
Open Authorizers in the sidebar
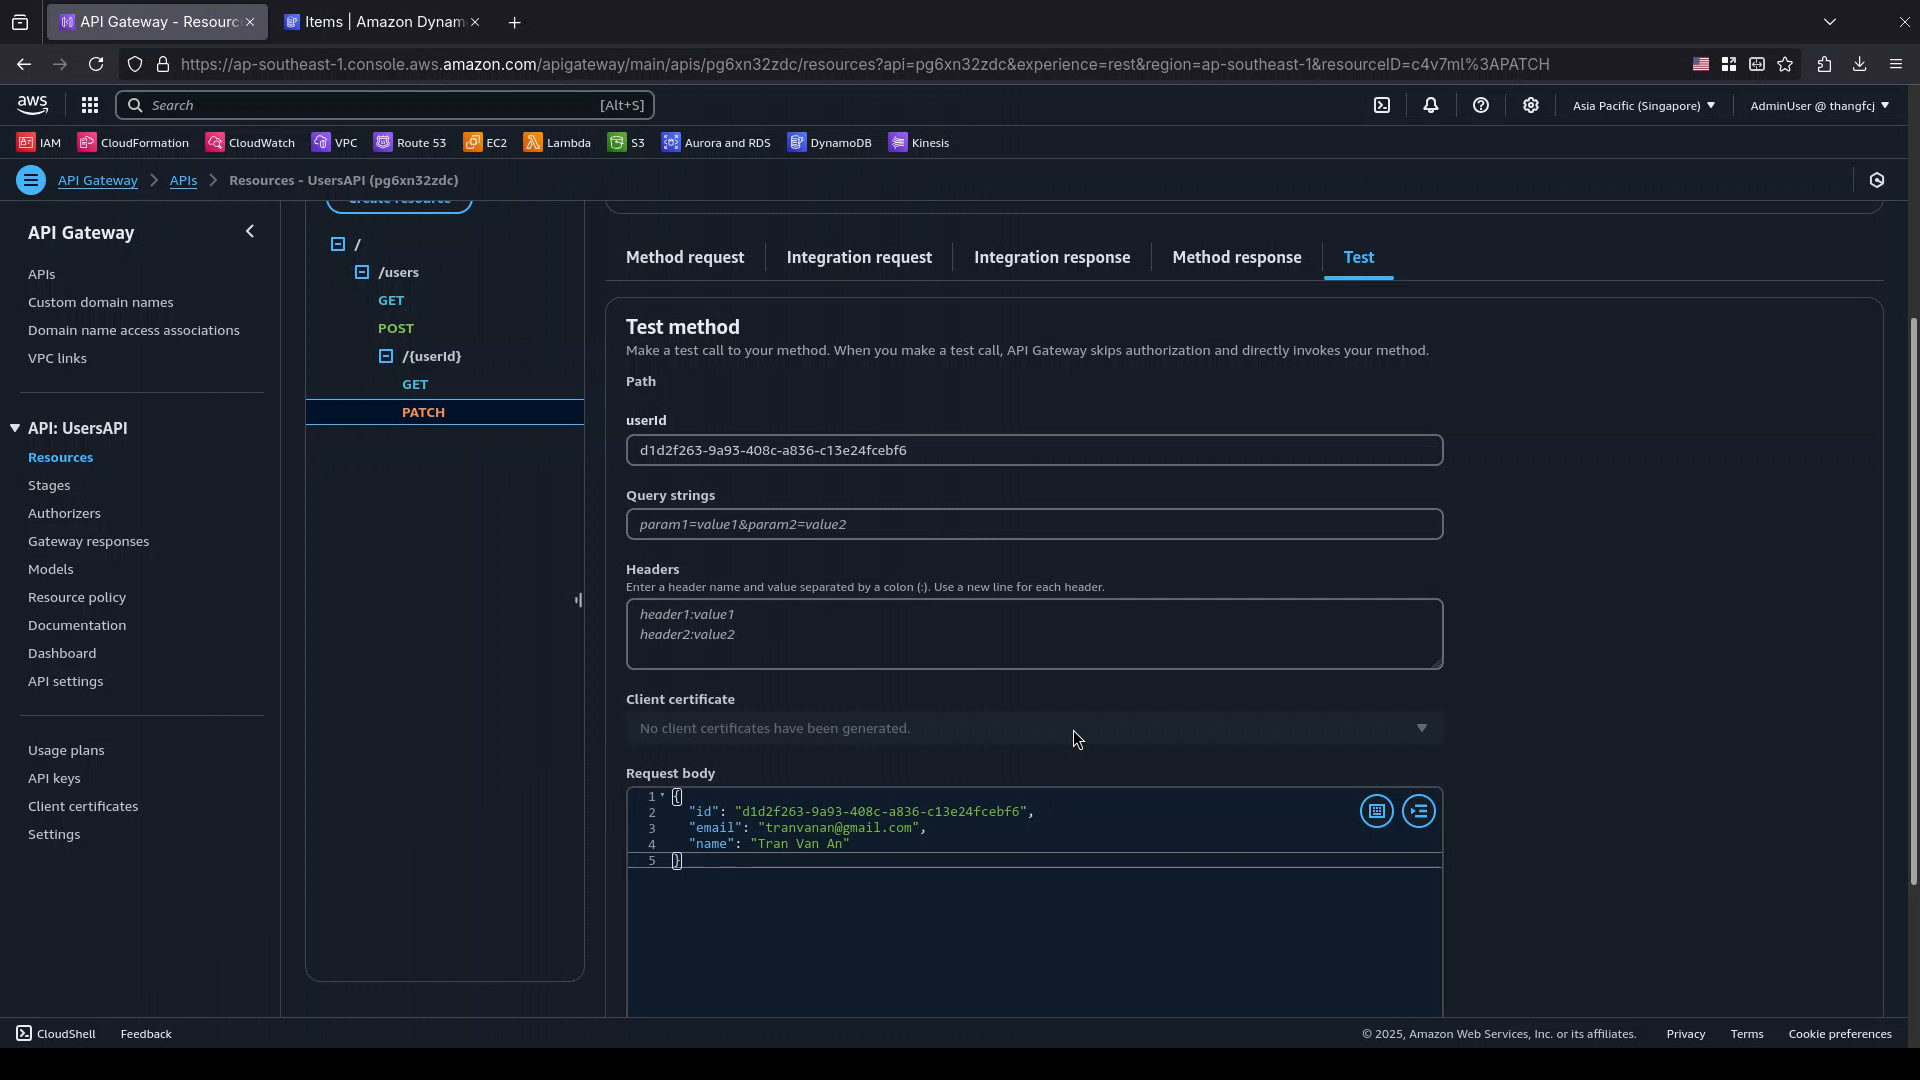pyautogui.click(x=64, y=513)
